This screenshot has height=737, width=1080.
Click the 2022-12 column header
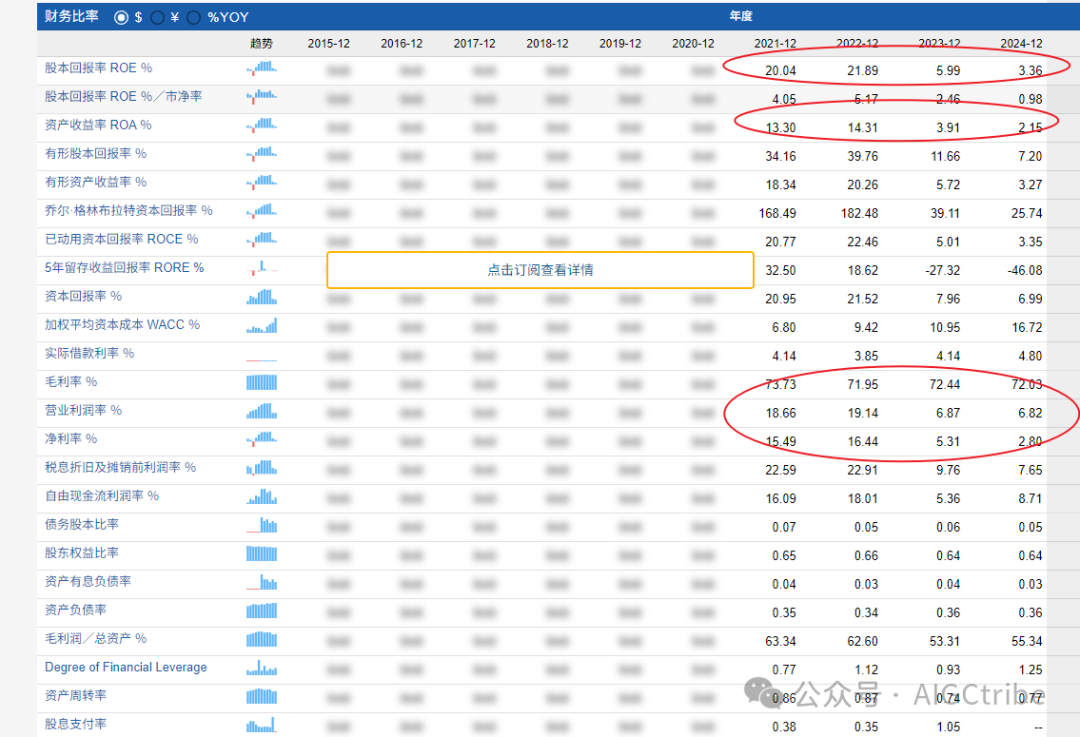pyautogui.click(x=858, y=43)
